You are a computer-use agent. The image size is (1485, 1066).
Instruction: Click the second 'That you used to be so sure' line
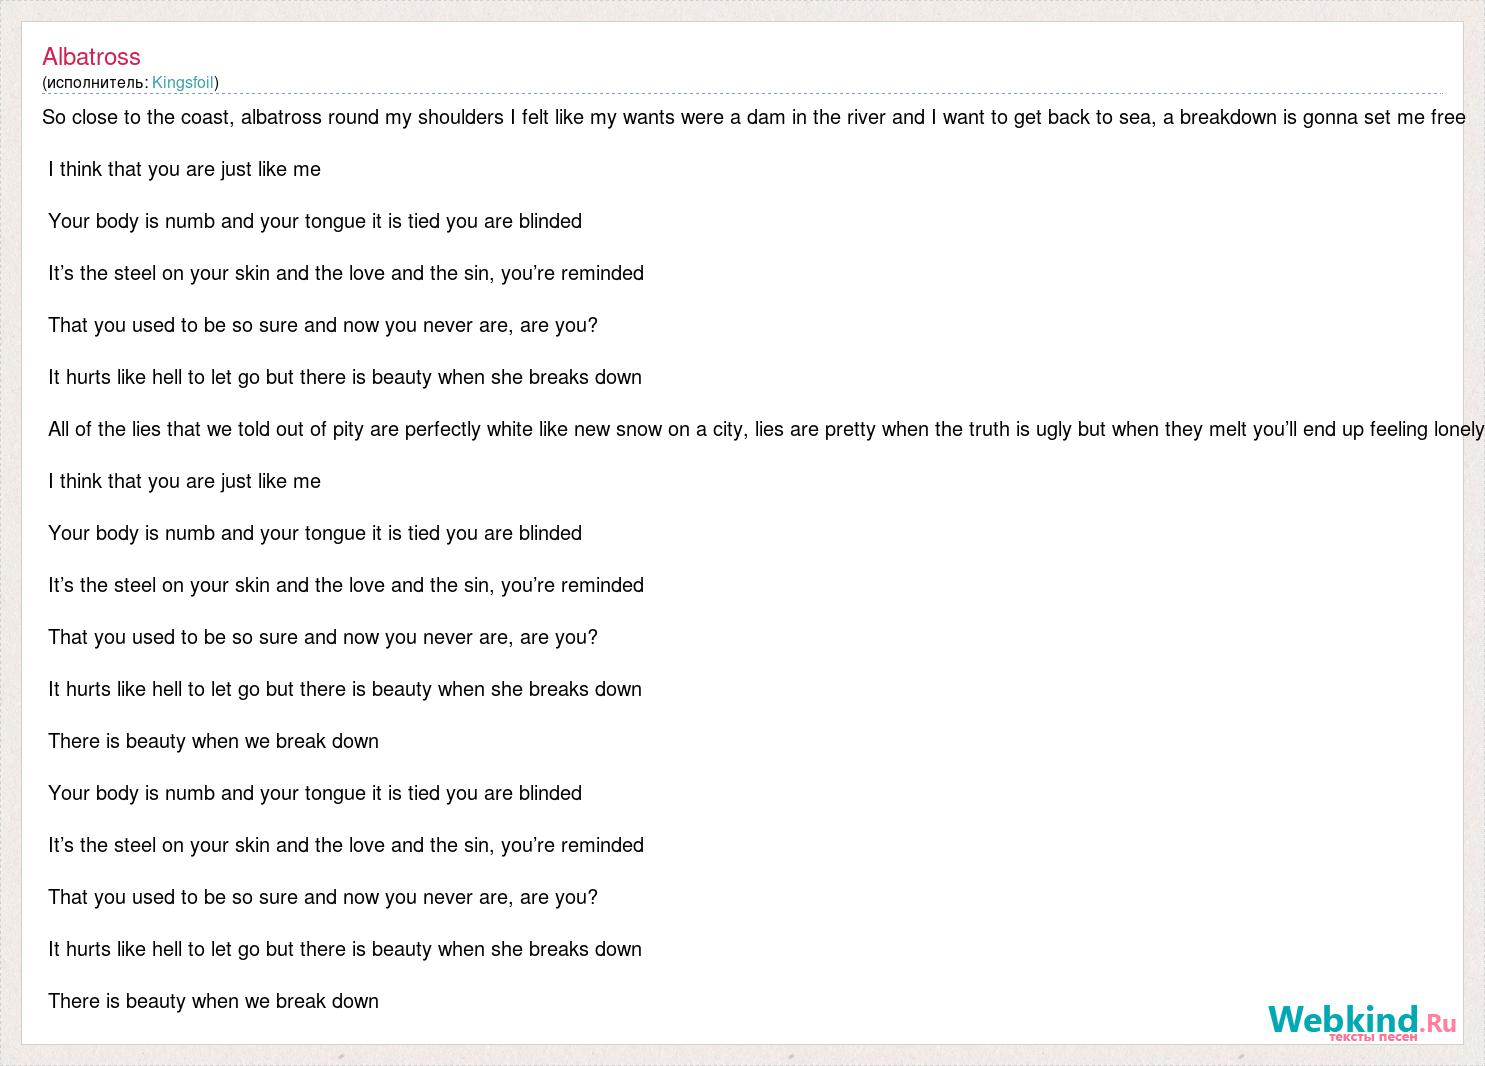[x=323, y=637]
